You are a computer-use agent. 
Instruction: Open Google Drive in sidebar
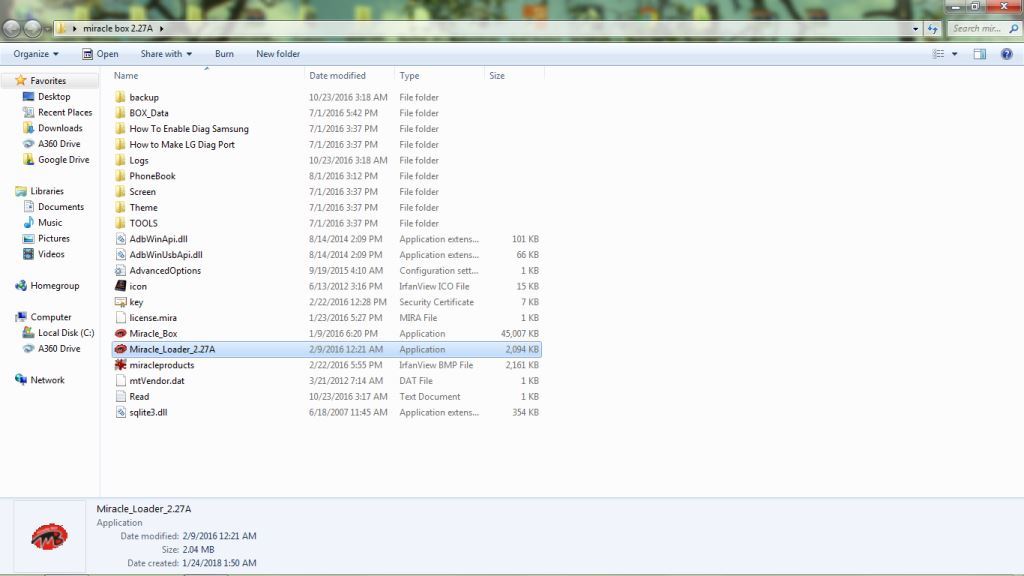[x=63, y=159]
